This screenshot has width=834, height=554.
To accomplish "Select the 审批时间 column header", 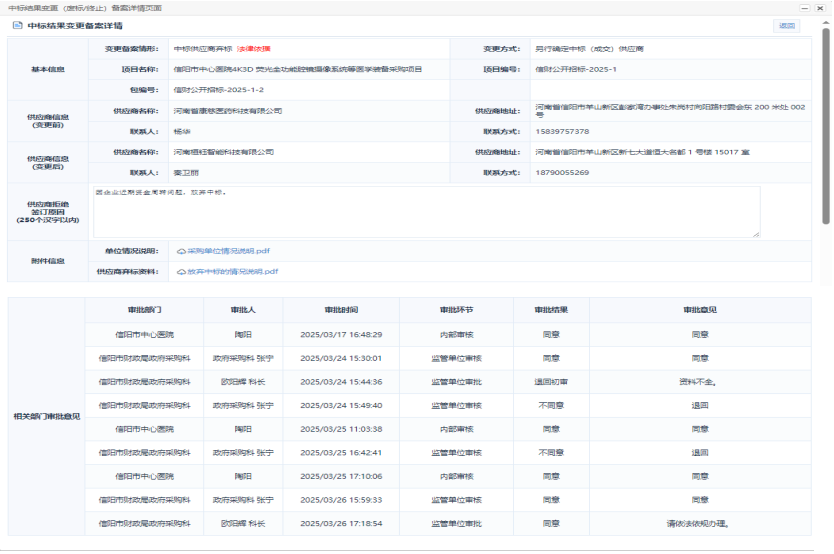I will point(342,310).
